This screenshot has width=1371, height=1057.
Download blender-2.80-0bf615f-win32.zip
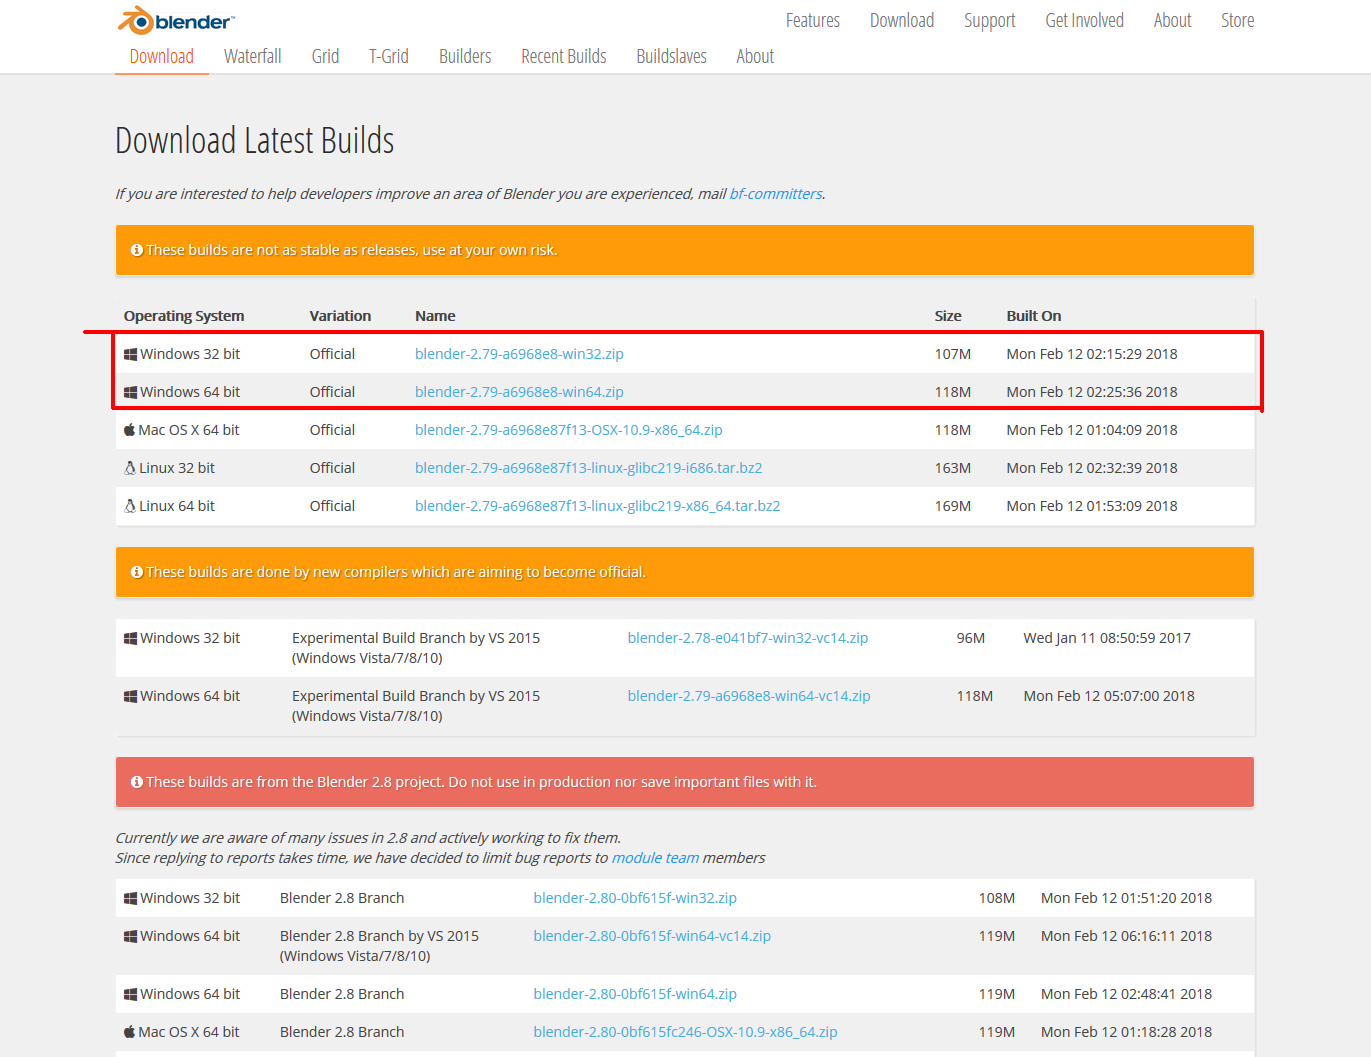(635, 897)
